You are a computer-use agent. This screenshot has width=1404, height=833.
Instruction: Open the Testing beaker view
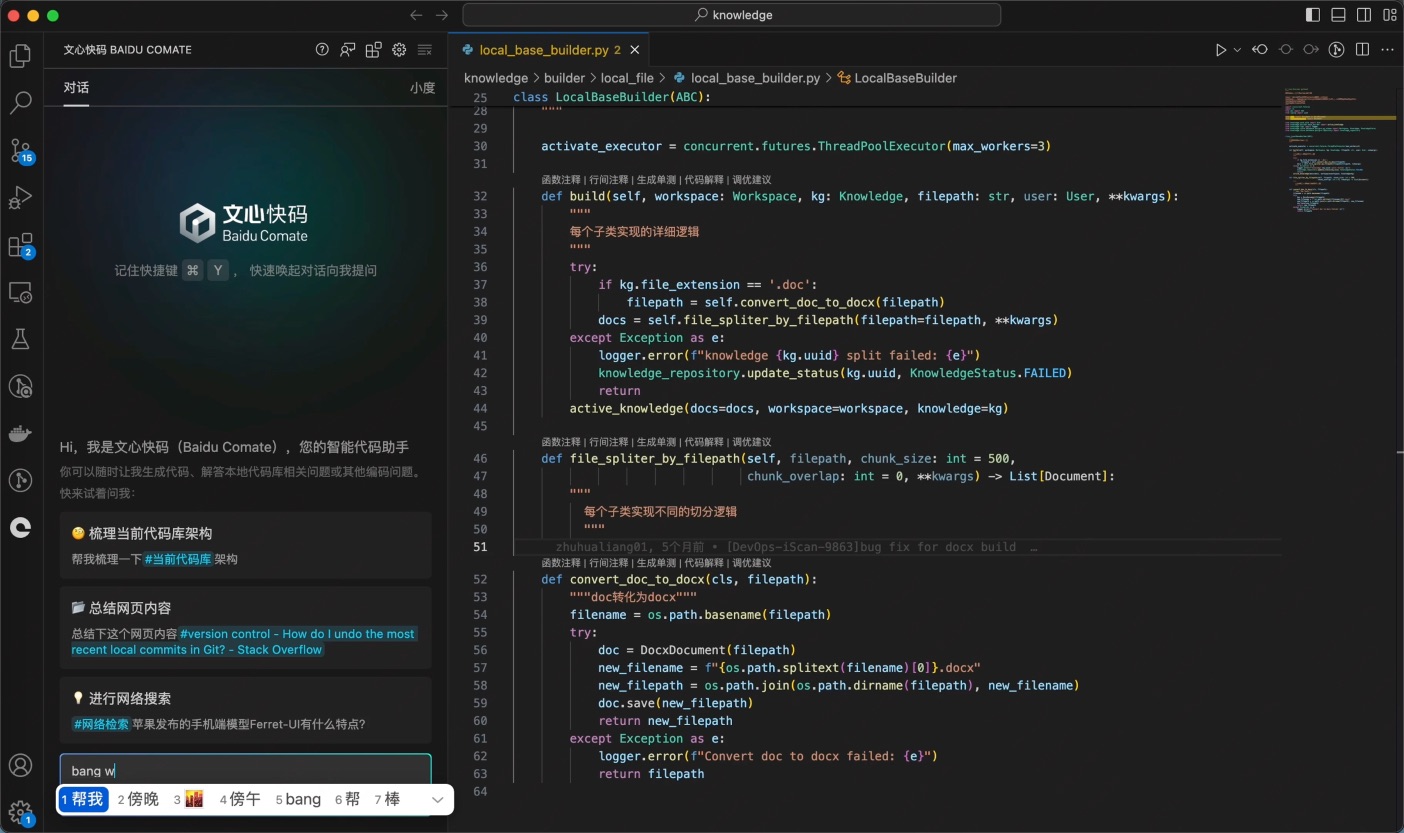tap(20, 339)
